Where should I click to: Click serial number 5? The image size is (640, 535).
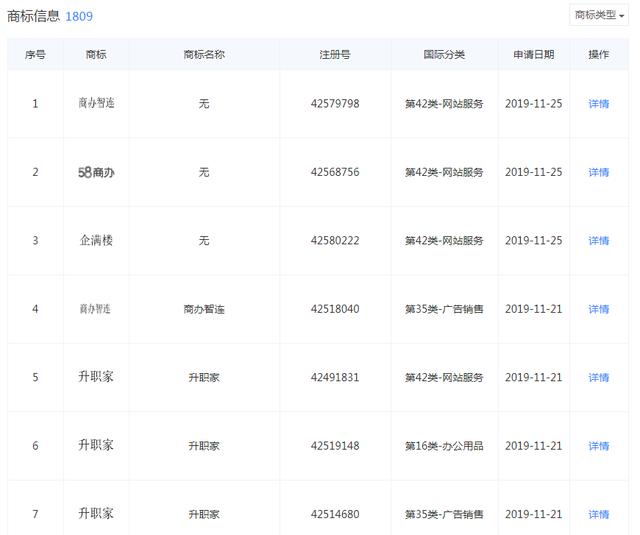point(35,377)
